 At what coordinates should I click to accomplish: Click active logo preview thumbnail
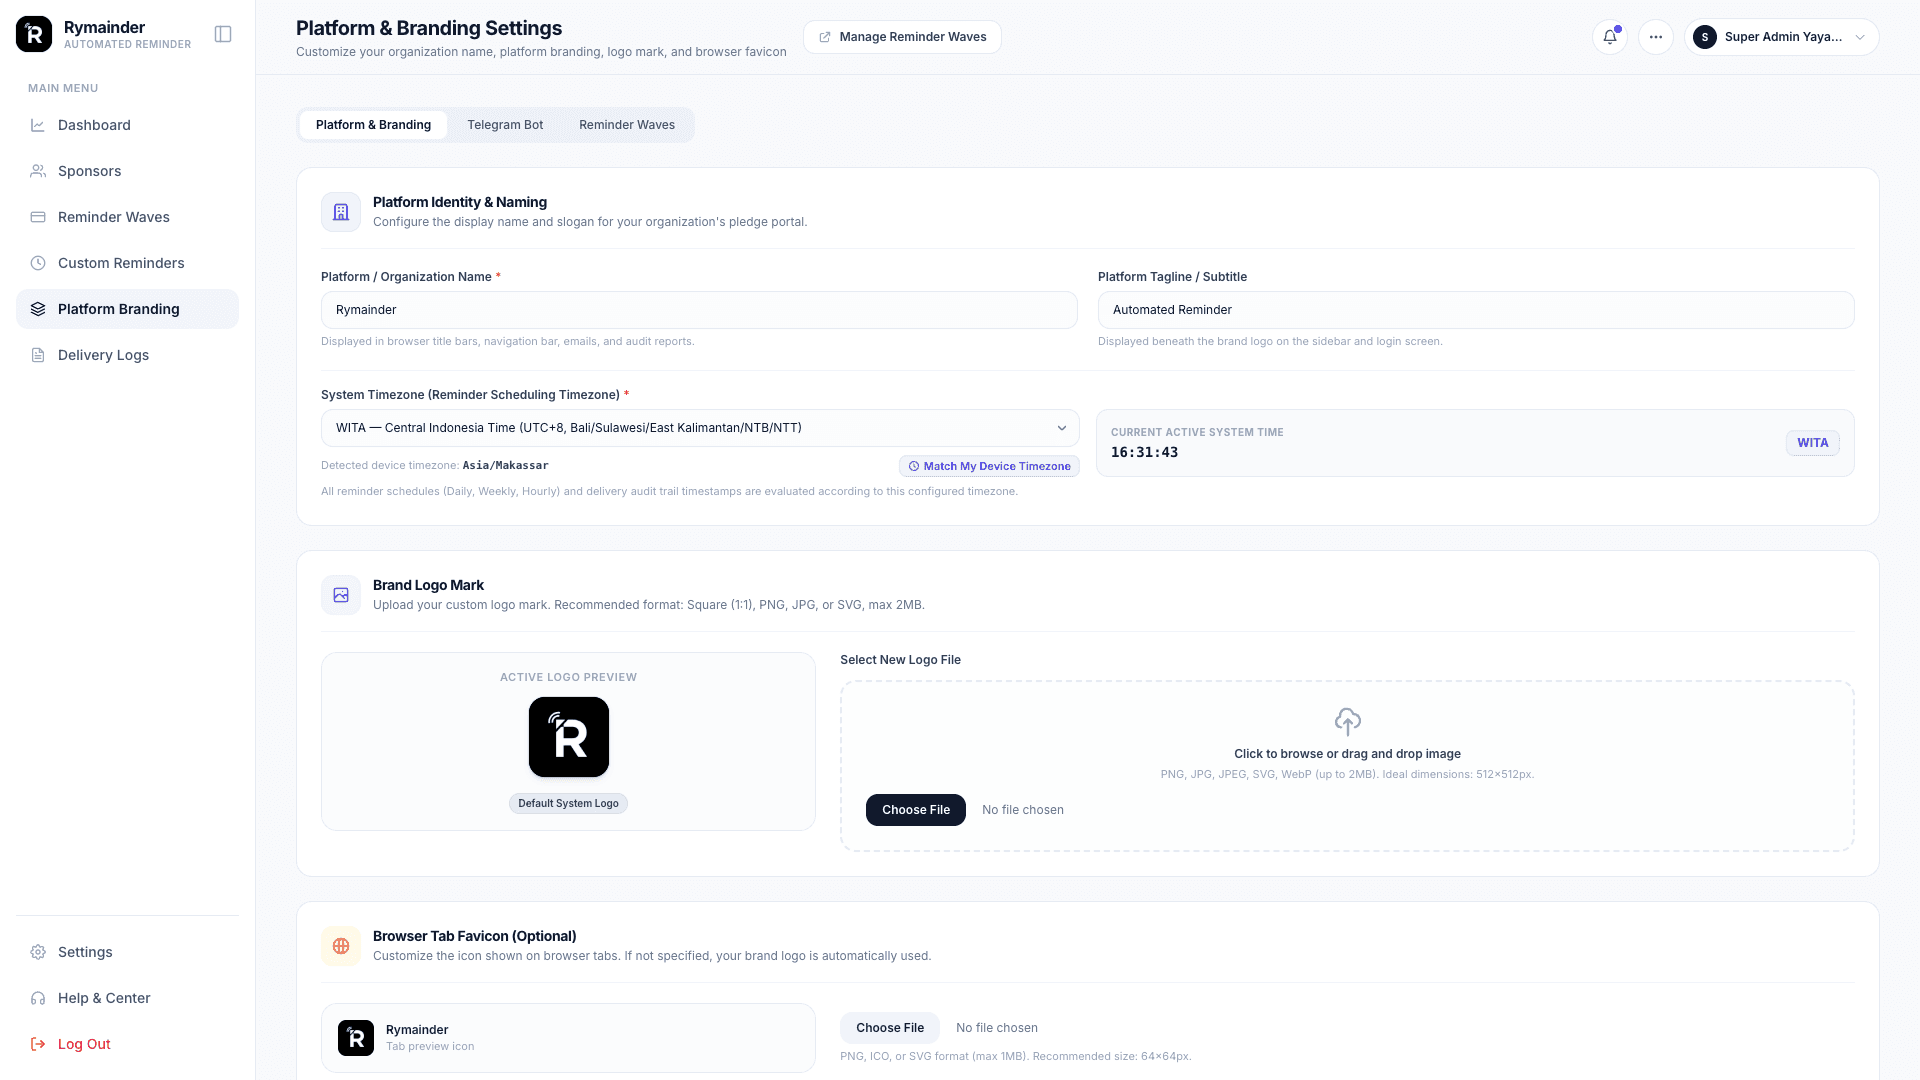point(569,737)
